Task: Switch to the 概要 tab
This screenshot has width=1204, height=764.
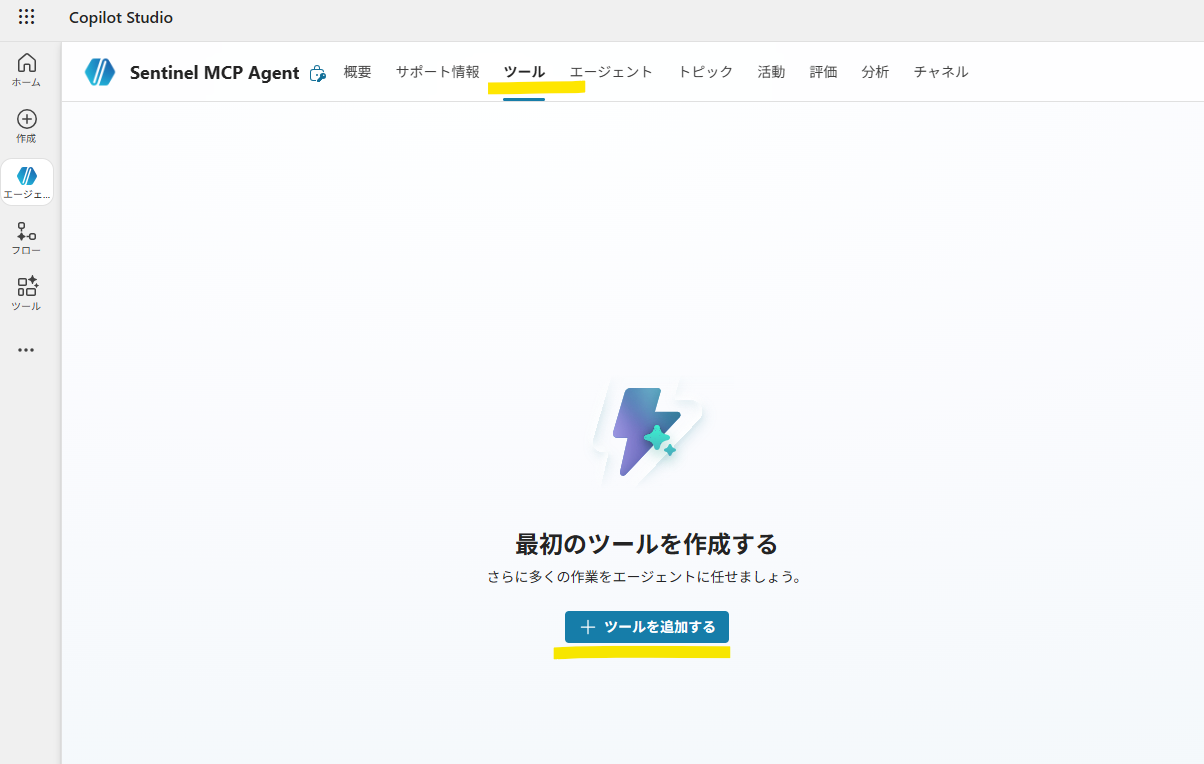Action: tap(357, 72)
